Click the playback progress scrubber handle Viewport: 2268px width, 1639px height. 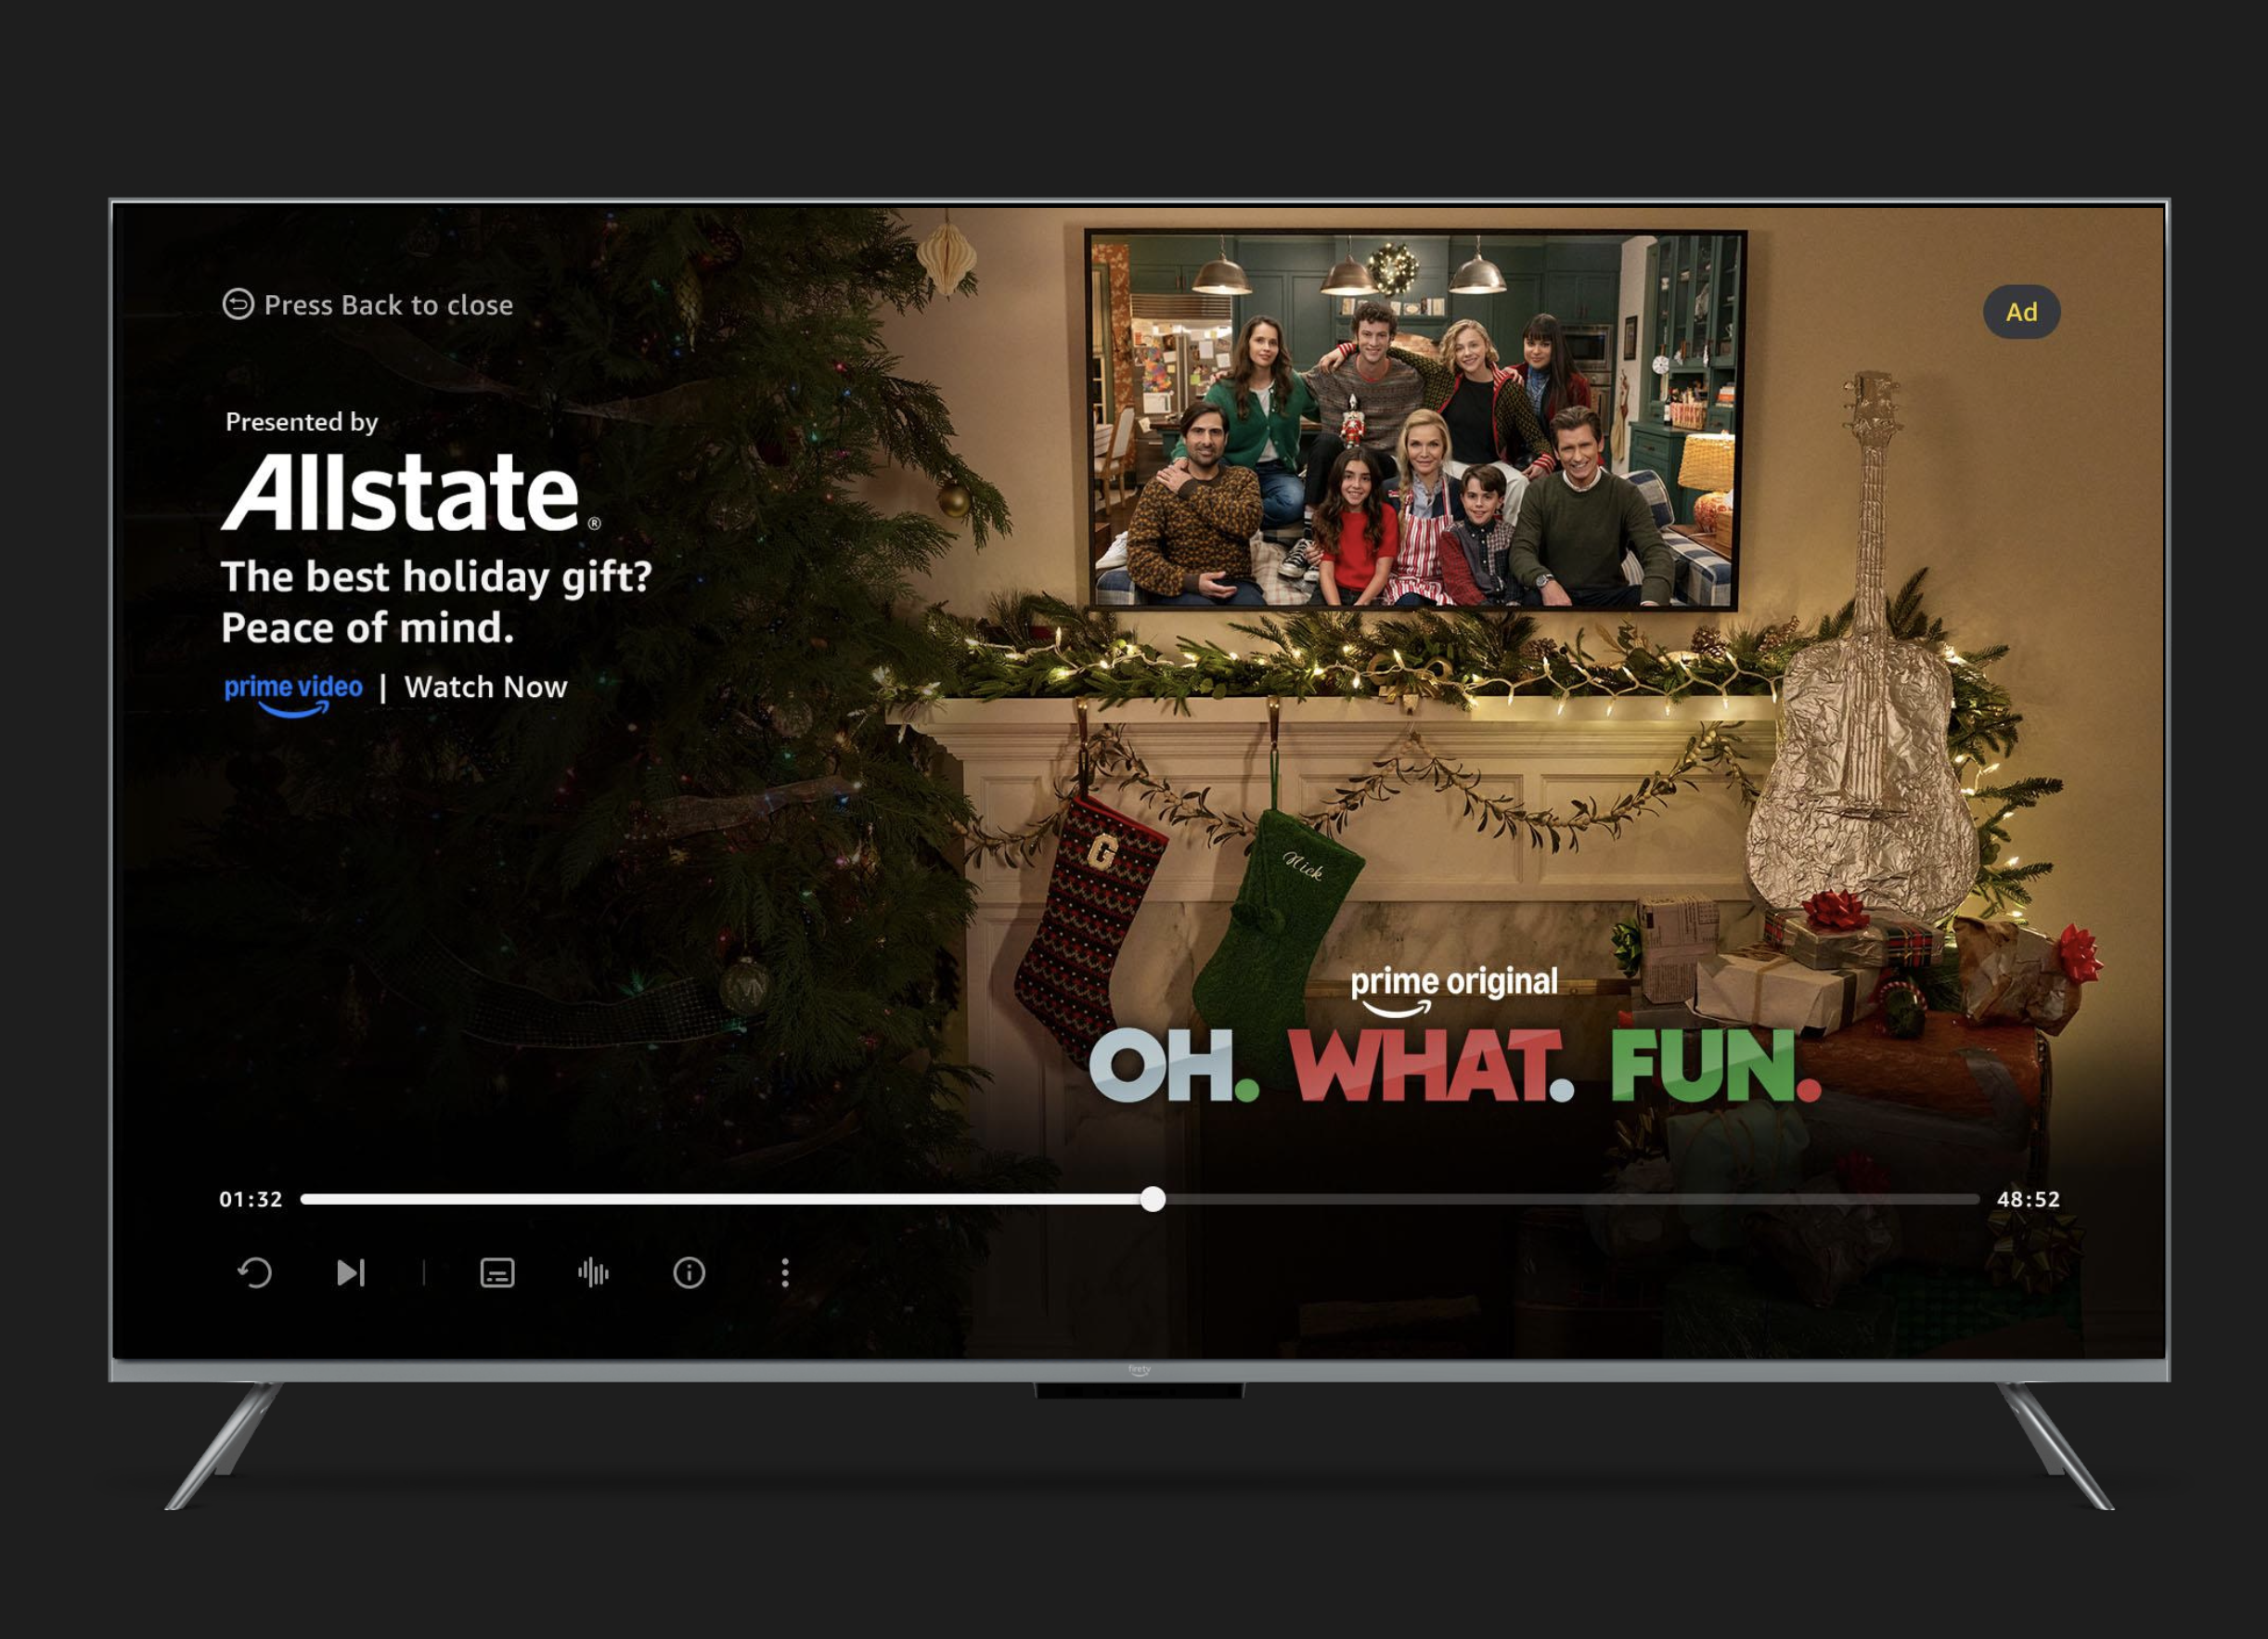(1153, 1199)
